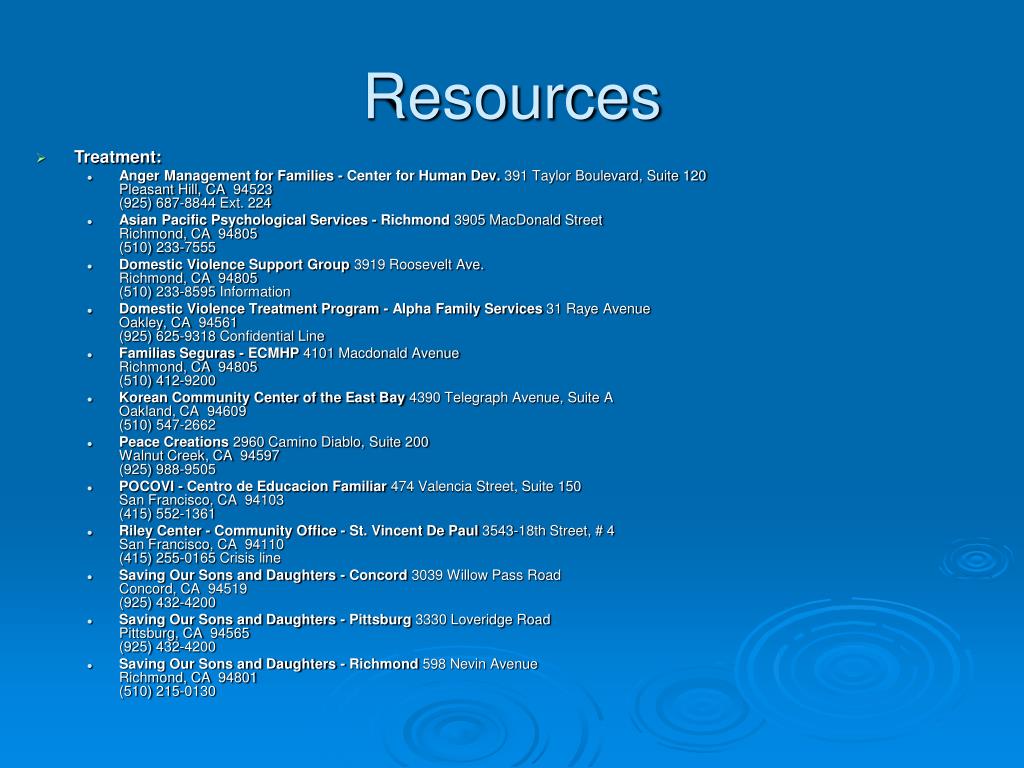Select 'Anger Management for Families - Center for Human Dev.'

click(x=310, y=176)
